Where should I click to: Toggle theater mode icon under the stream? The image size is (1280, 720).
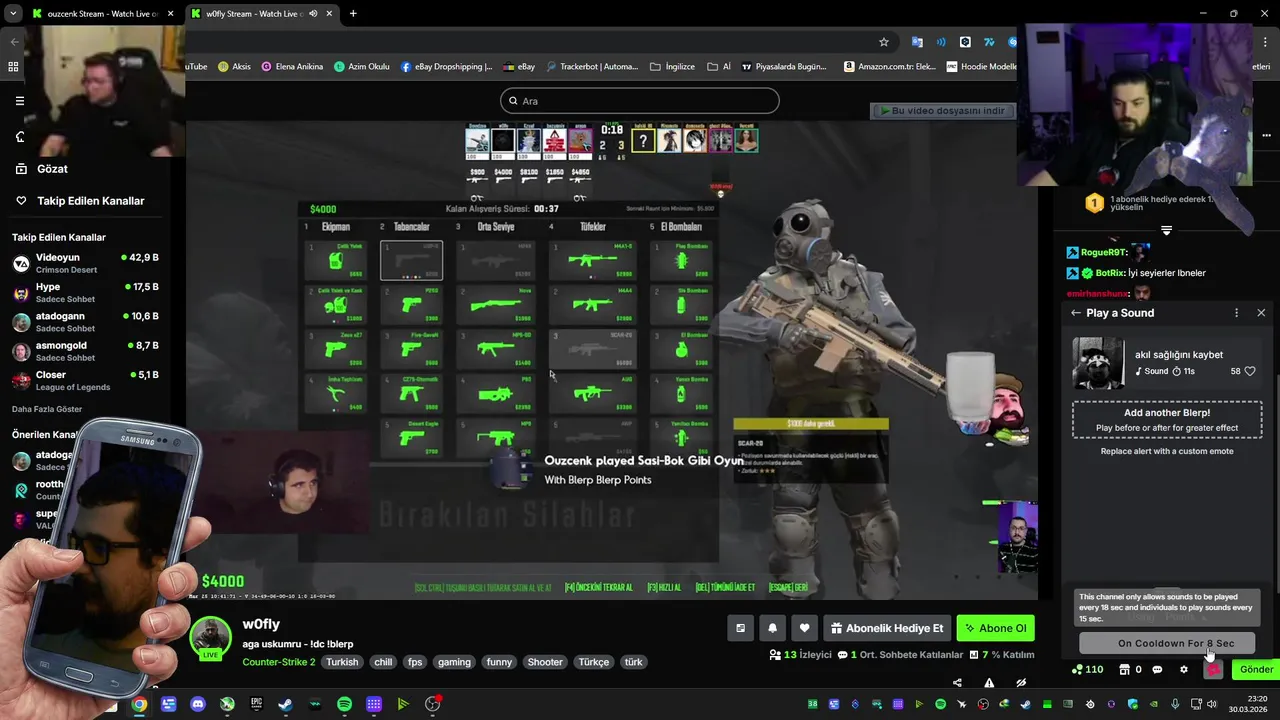[740, 628]
